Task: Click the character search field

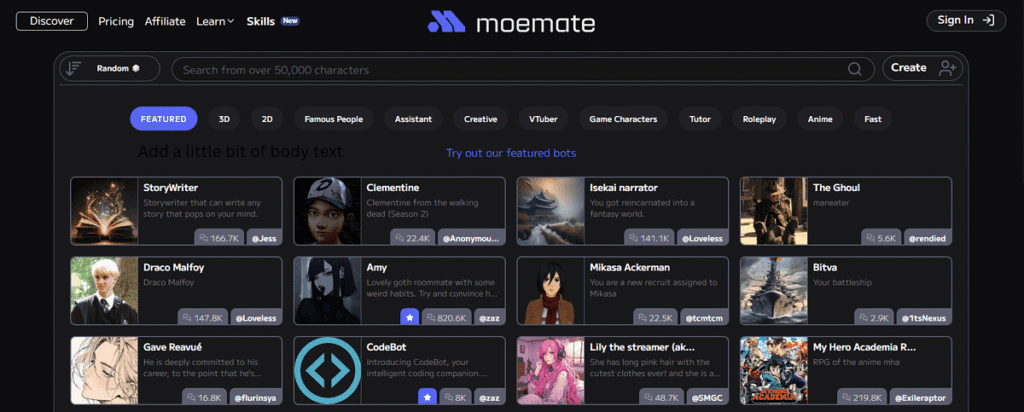Action: pos(522,70)
